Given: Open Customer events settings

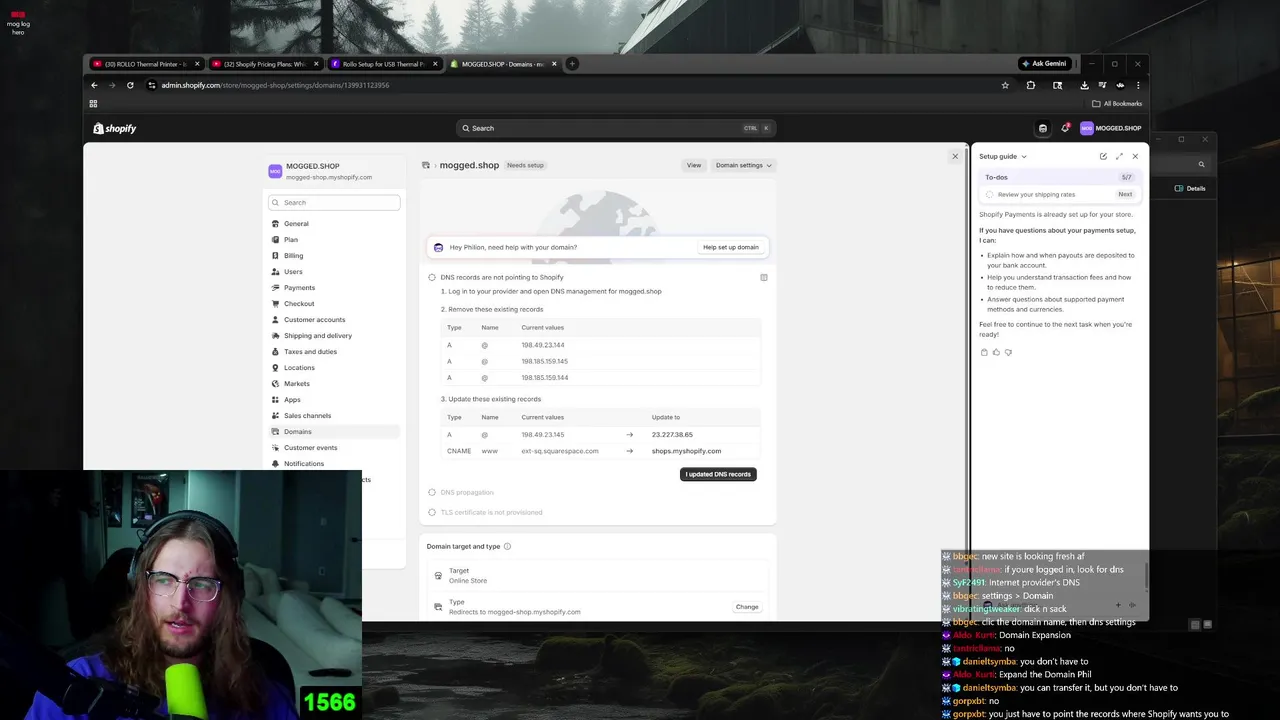Looking at the screenshot, I should point(310,448).
